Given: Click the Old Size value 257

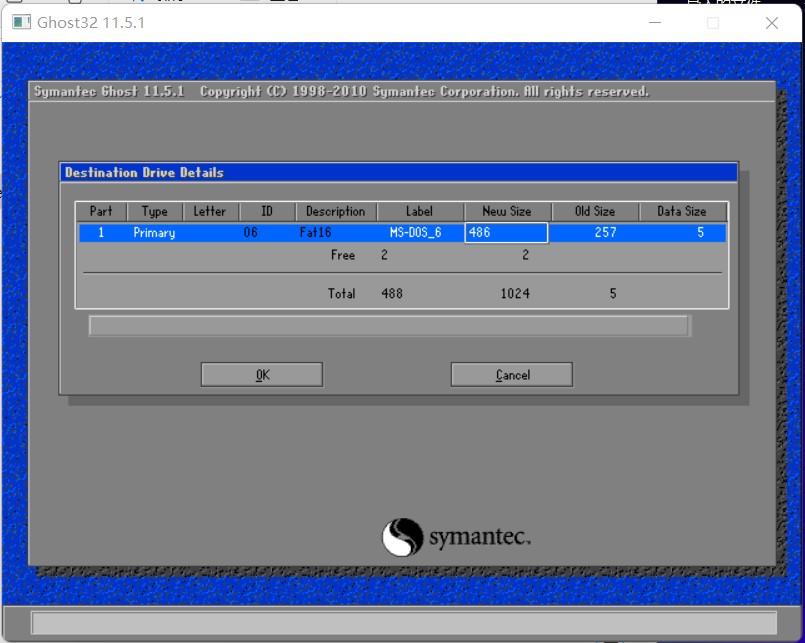Looking at the screenshot, I should tap(605, 233).
